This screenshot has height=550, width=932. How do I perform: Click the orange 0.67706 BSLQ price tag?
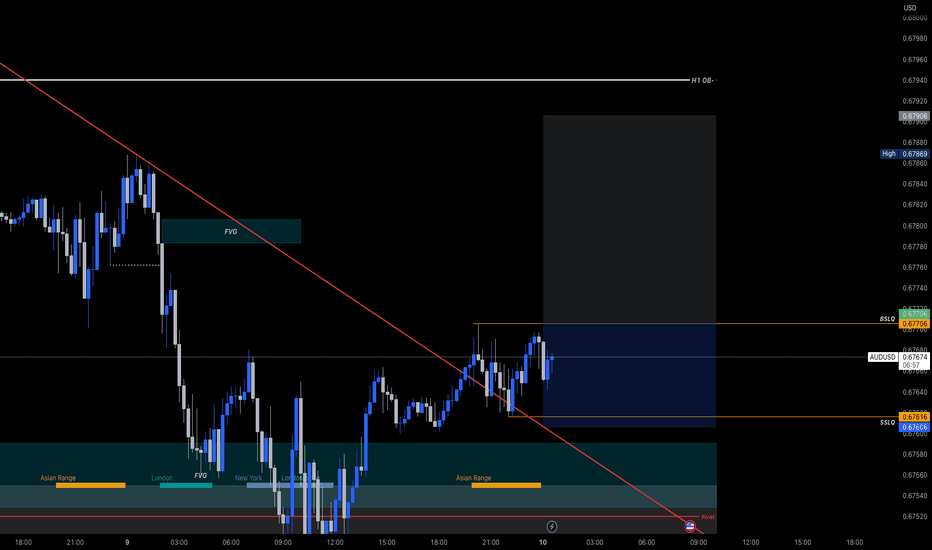point(914,324)
